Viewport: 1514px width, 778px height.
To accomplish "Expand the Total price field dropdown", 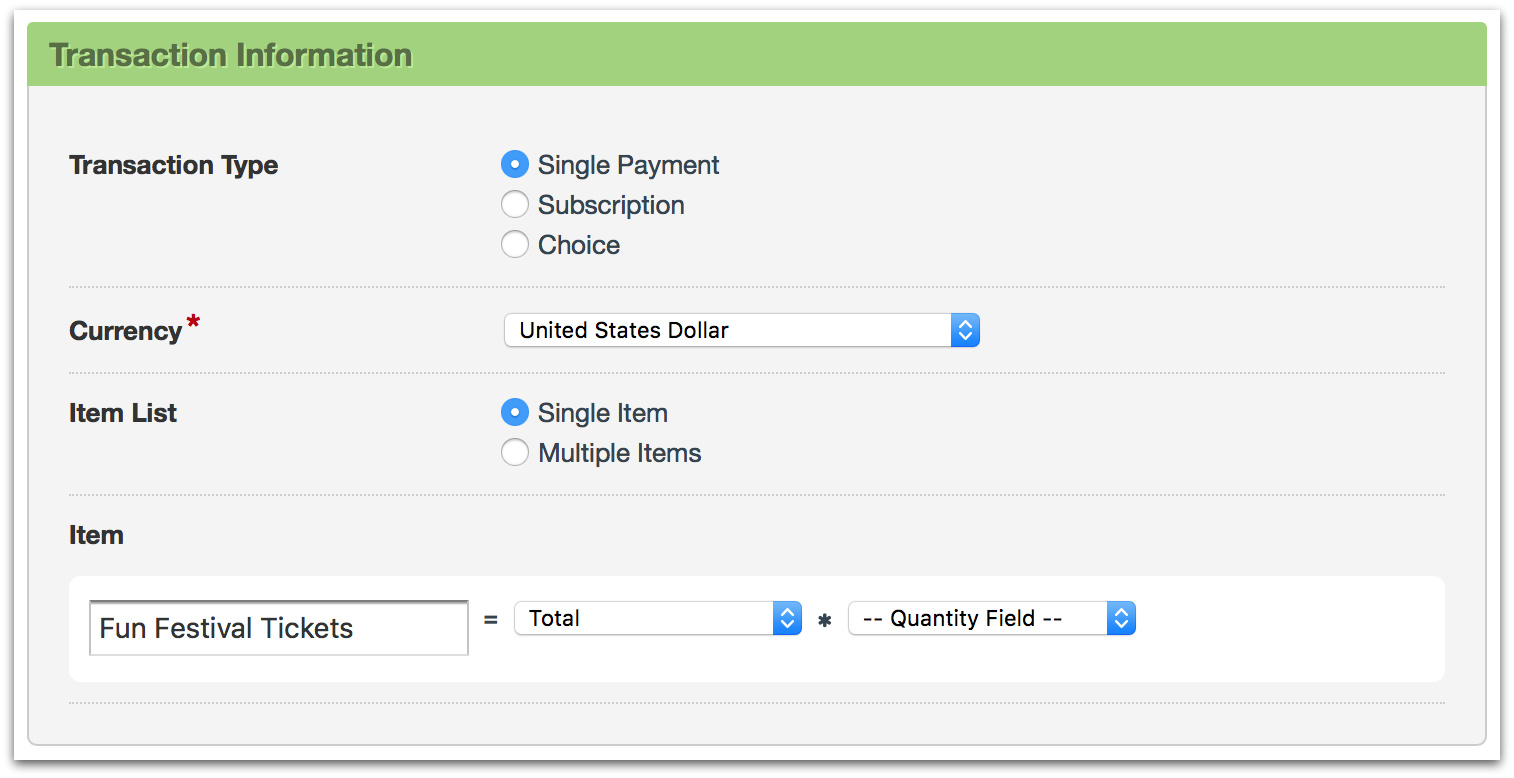I will 645,619.
